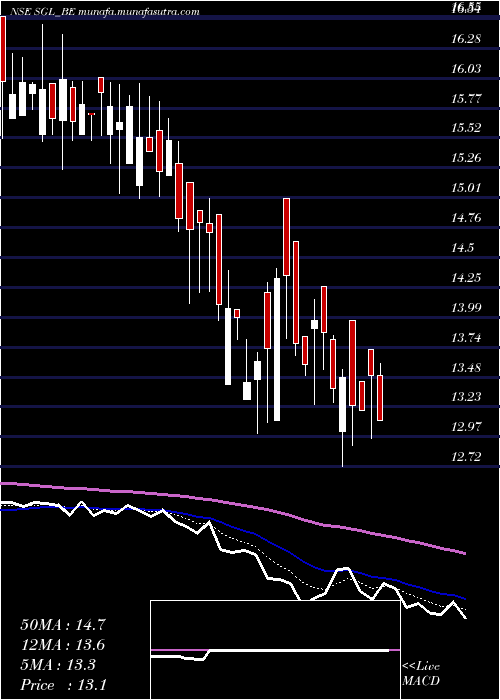Viewport: 500px width, 700px height.
Task: Click the tallest red candle near 15.01
Action: pos(286,237)
